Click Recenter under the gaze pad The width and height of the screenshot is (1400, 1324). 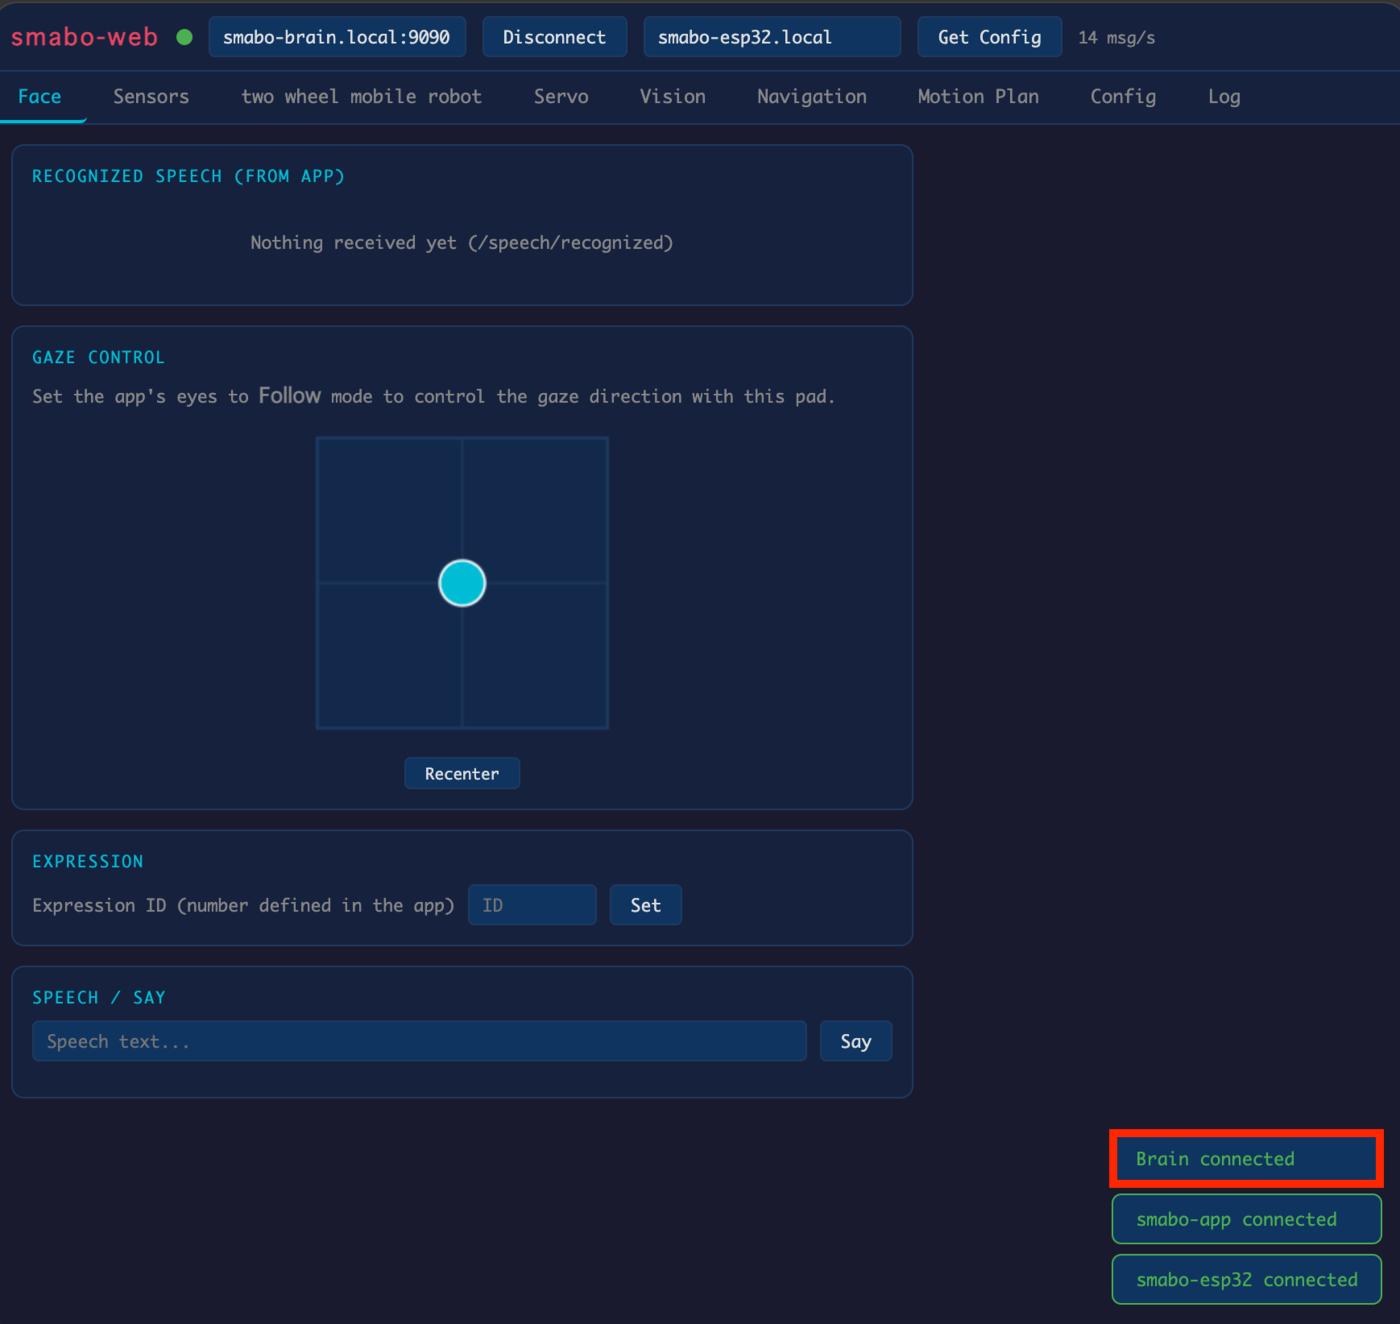462,773
